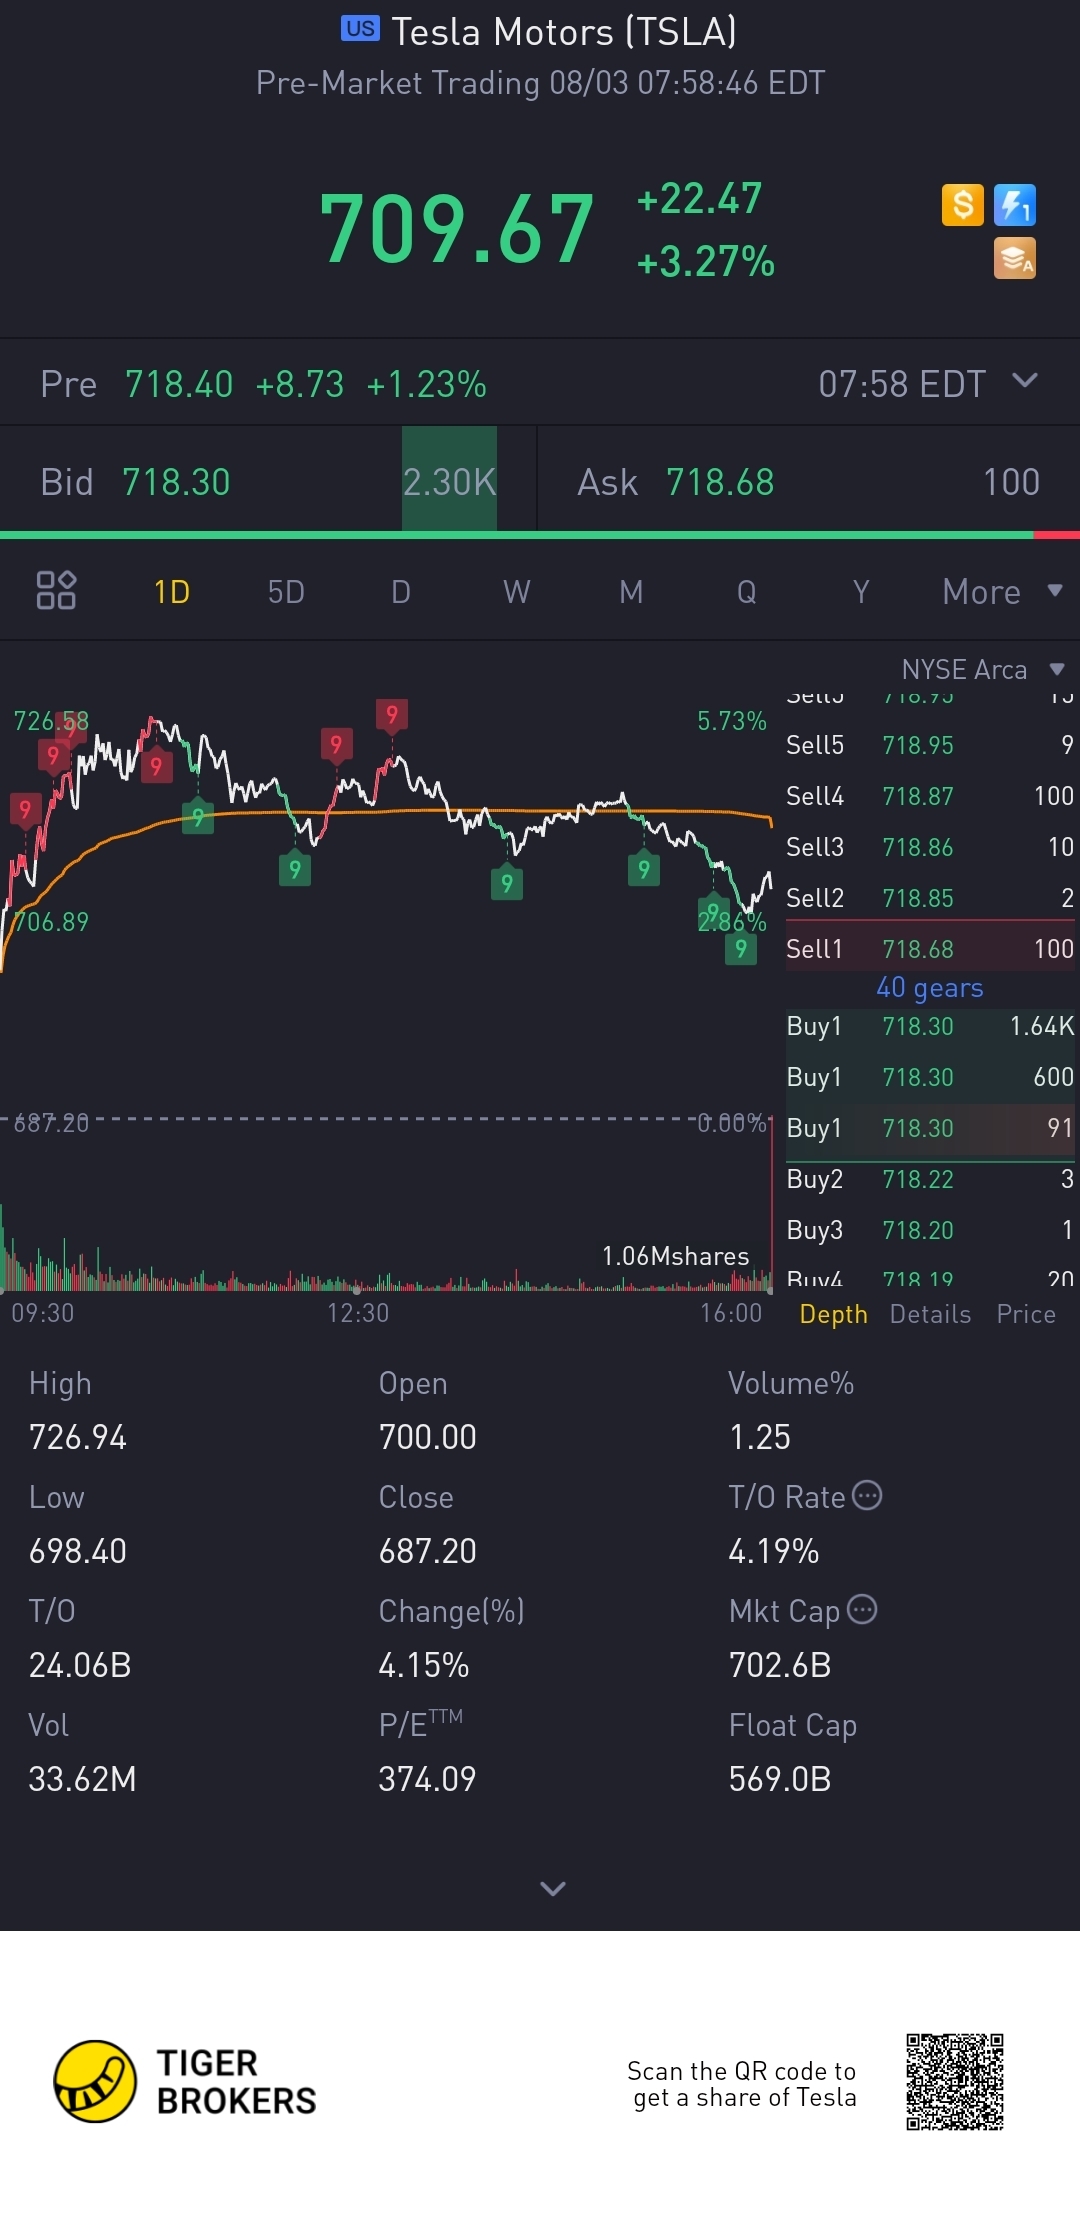Image resolution: width=1080 pixels, height=2233 pixels.
Task: Open the chart layout grid icon
Action: pos(56,590)
